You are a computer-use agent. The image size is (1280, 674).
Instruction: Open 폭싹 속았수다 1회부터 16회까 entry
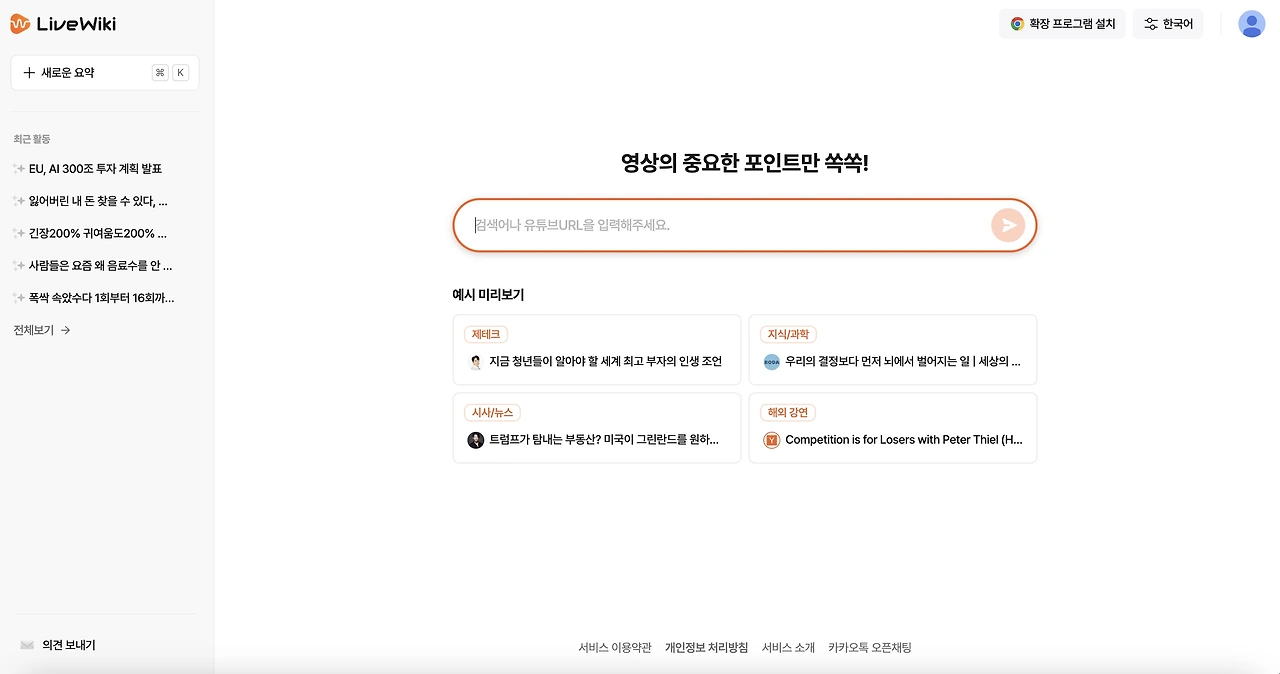(93, 297)
